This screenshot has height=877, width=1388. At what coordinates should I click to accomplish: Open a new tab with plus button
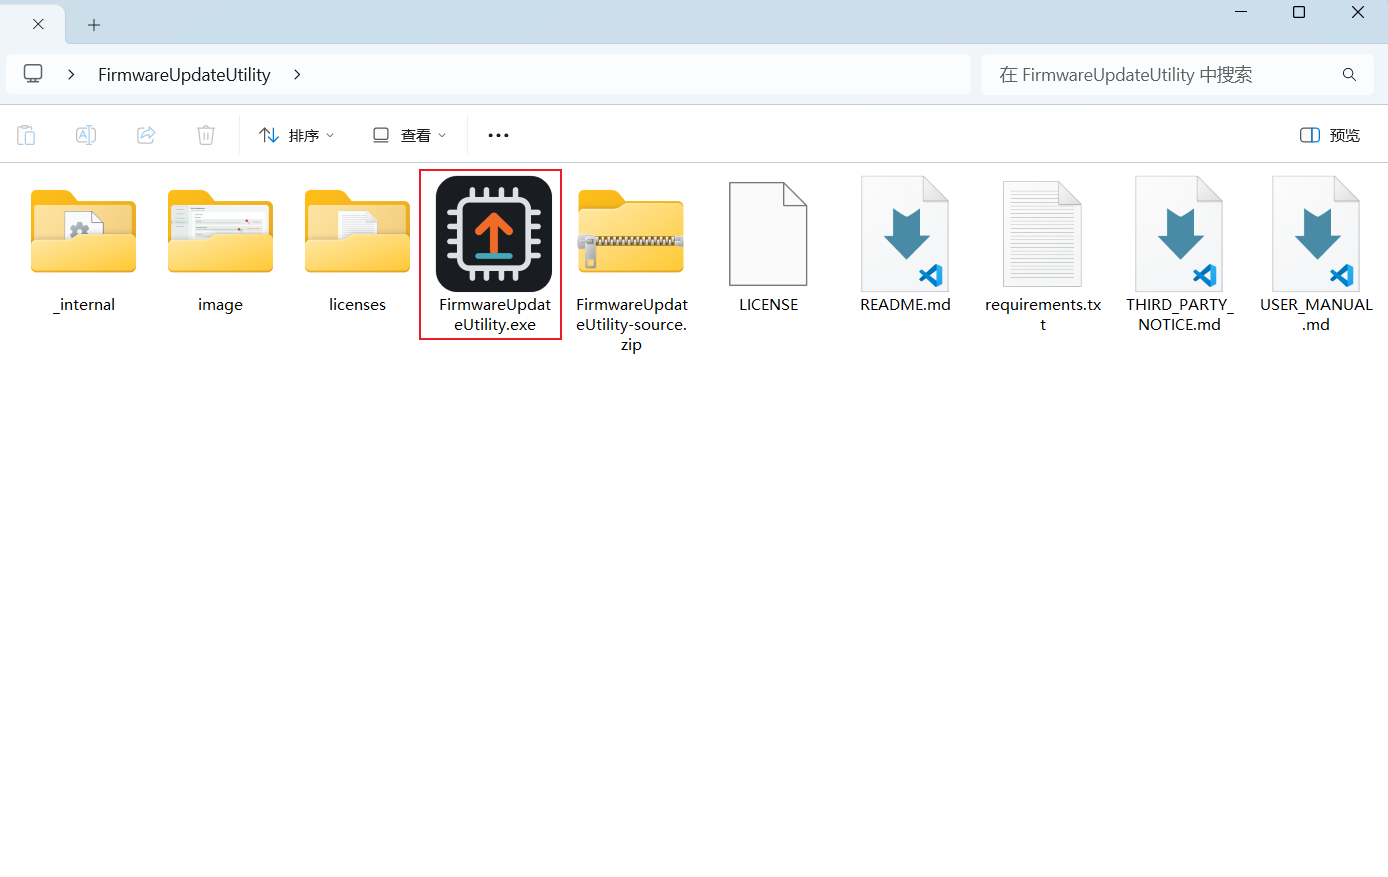94,25
